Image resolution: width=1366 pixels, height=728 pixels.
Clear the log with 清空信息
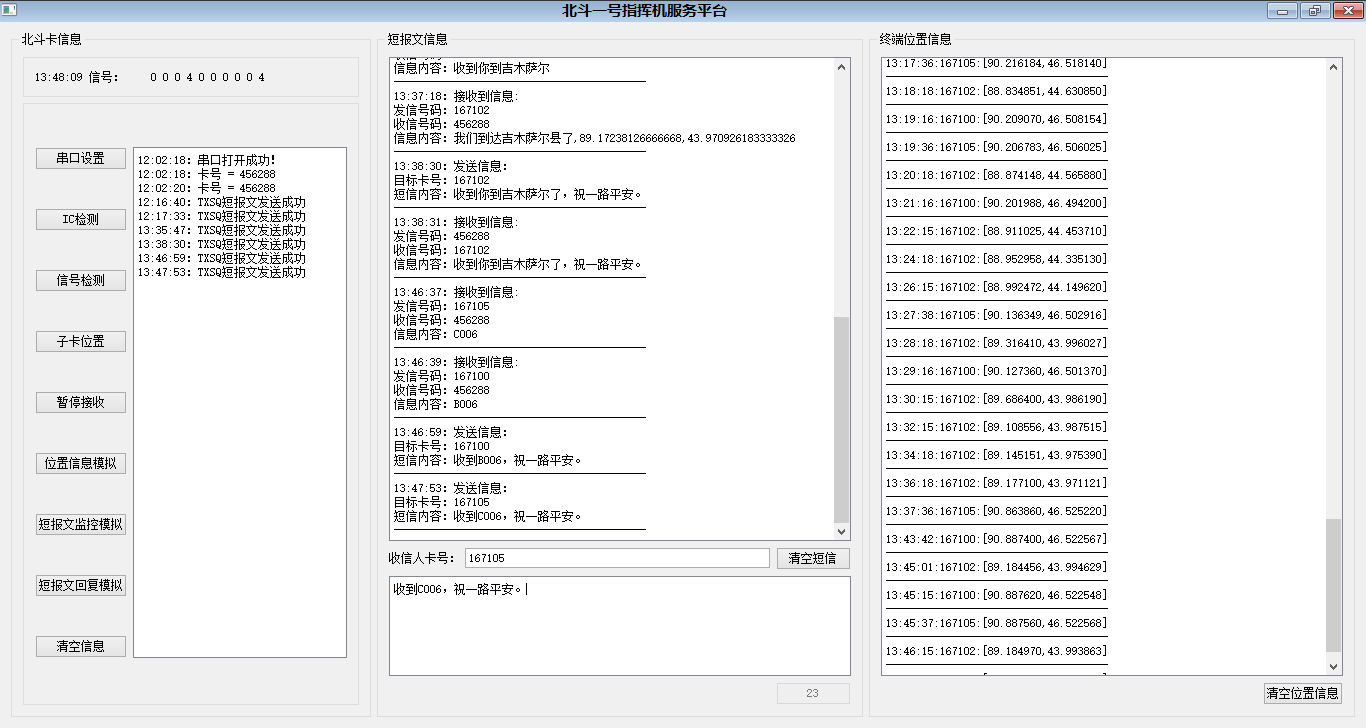pyautogui.click(x=81, y=646)
